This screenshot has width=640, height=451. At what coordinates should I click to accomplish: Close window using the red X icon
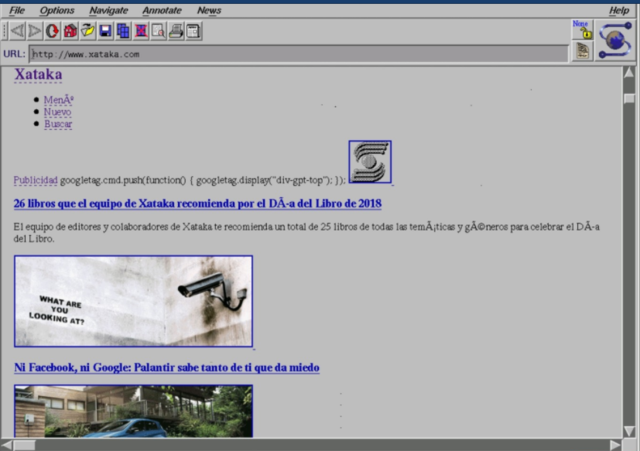pos(141,31)
